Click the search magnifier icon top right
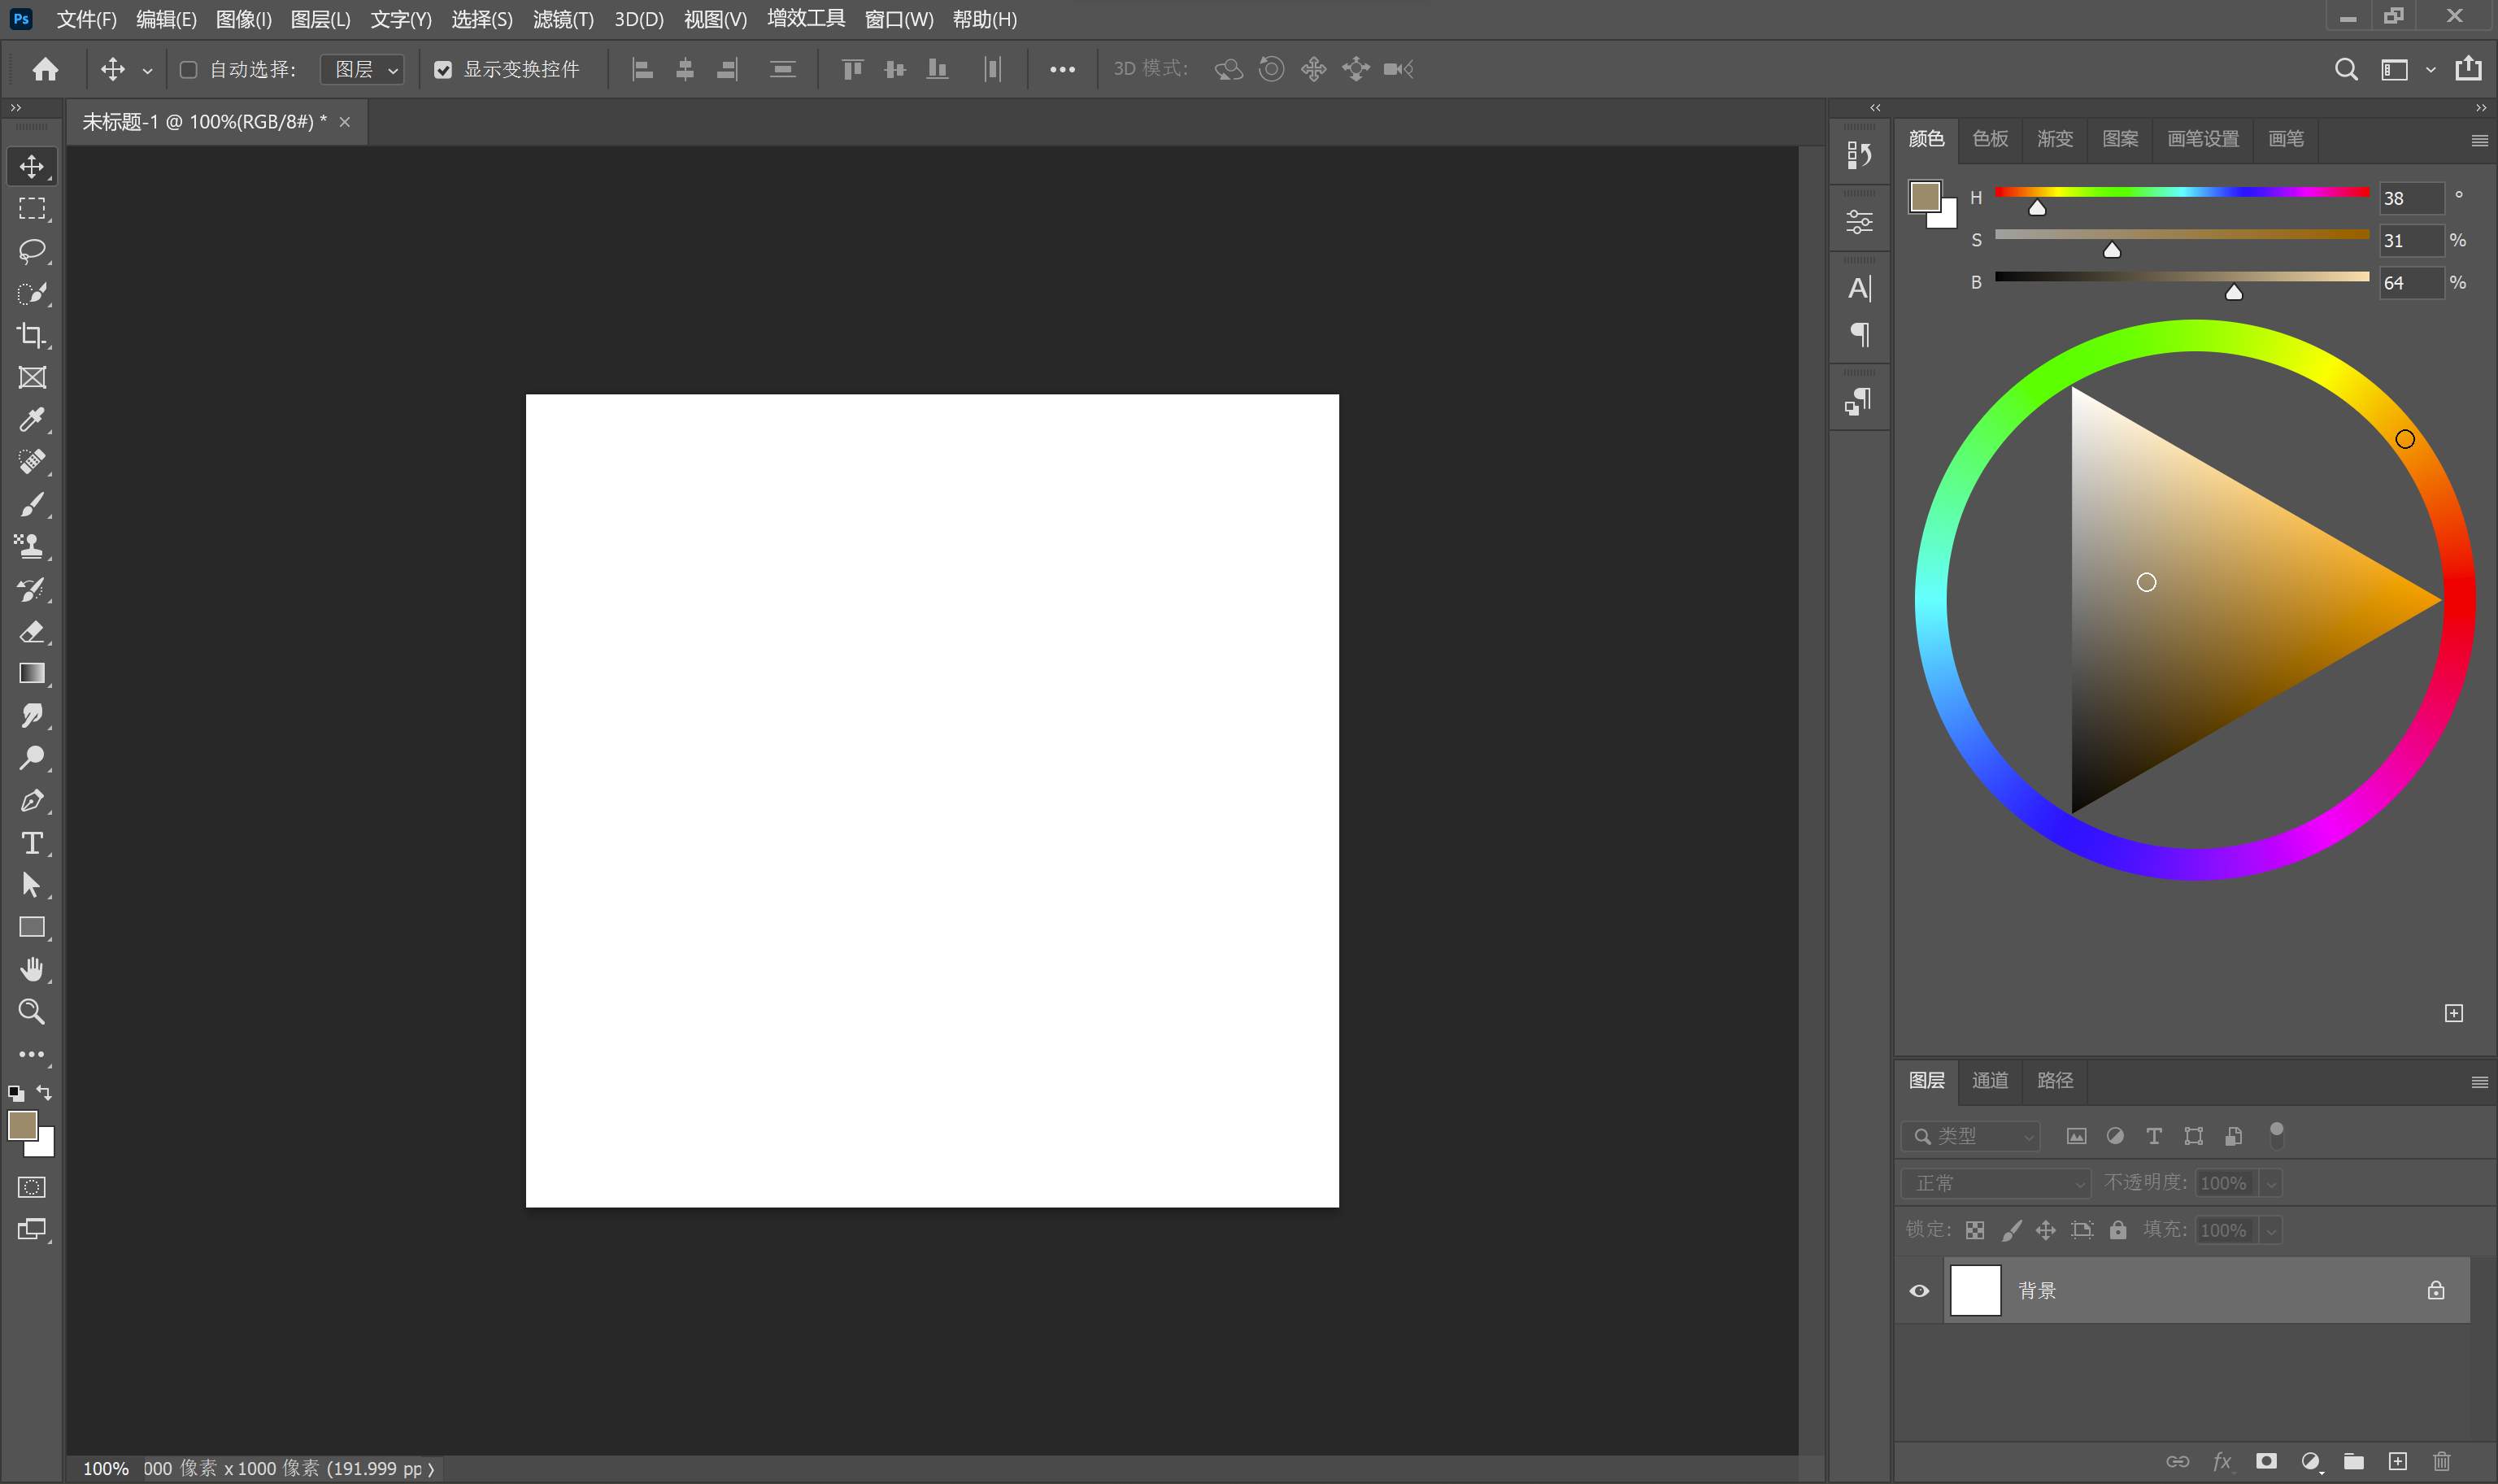 tap(2346, 69)
